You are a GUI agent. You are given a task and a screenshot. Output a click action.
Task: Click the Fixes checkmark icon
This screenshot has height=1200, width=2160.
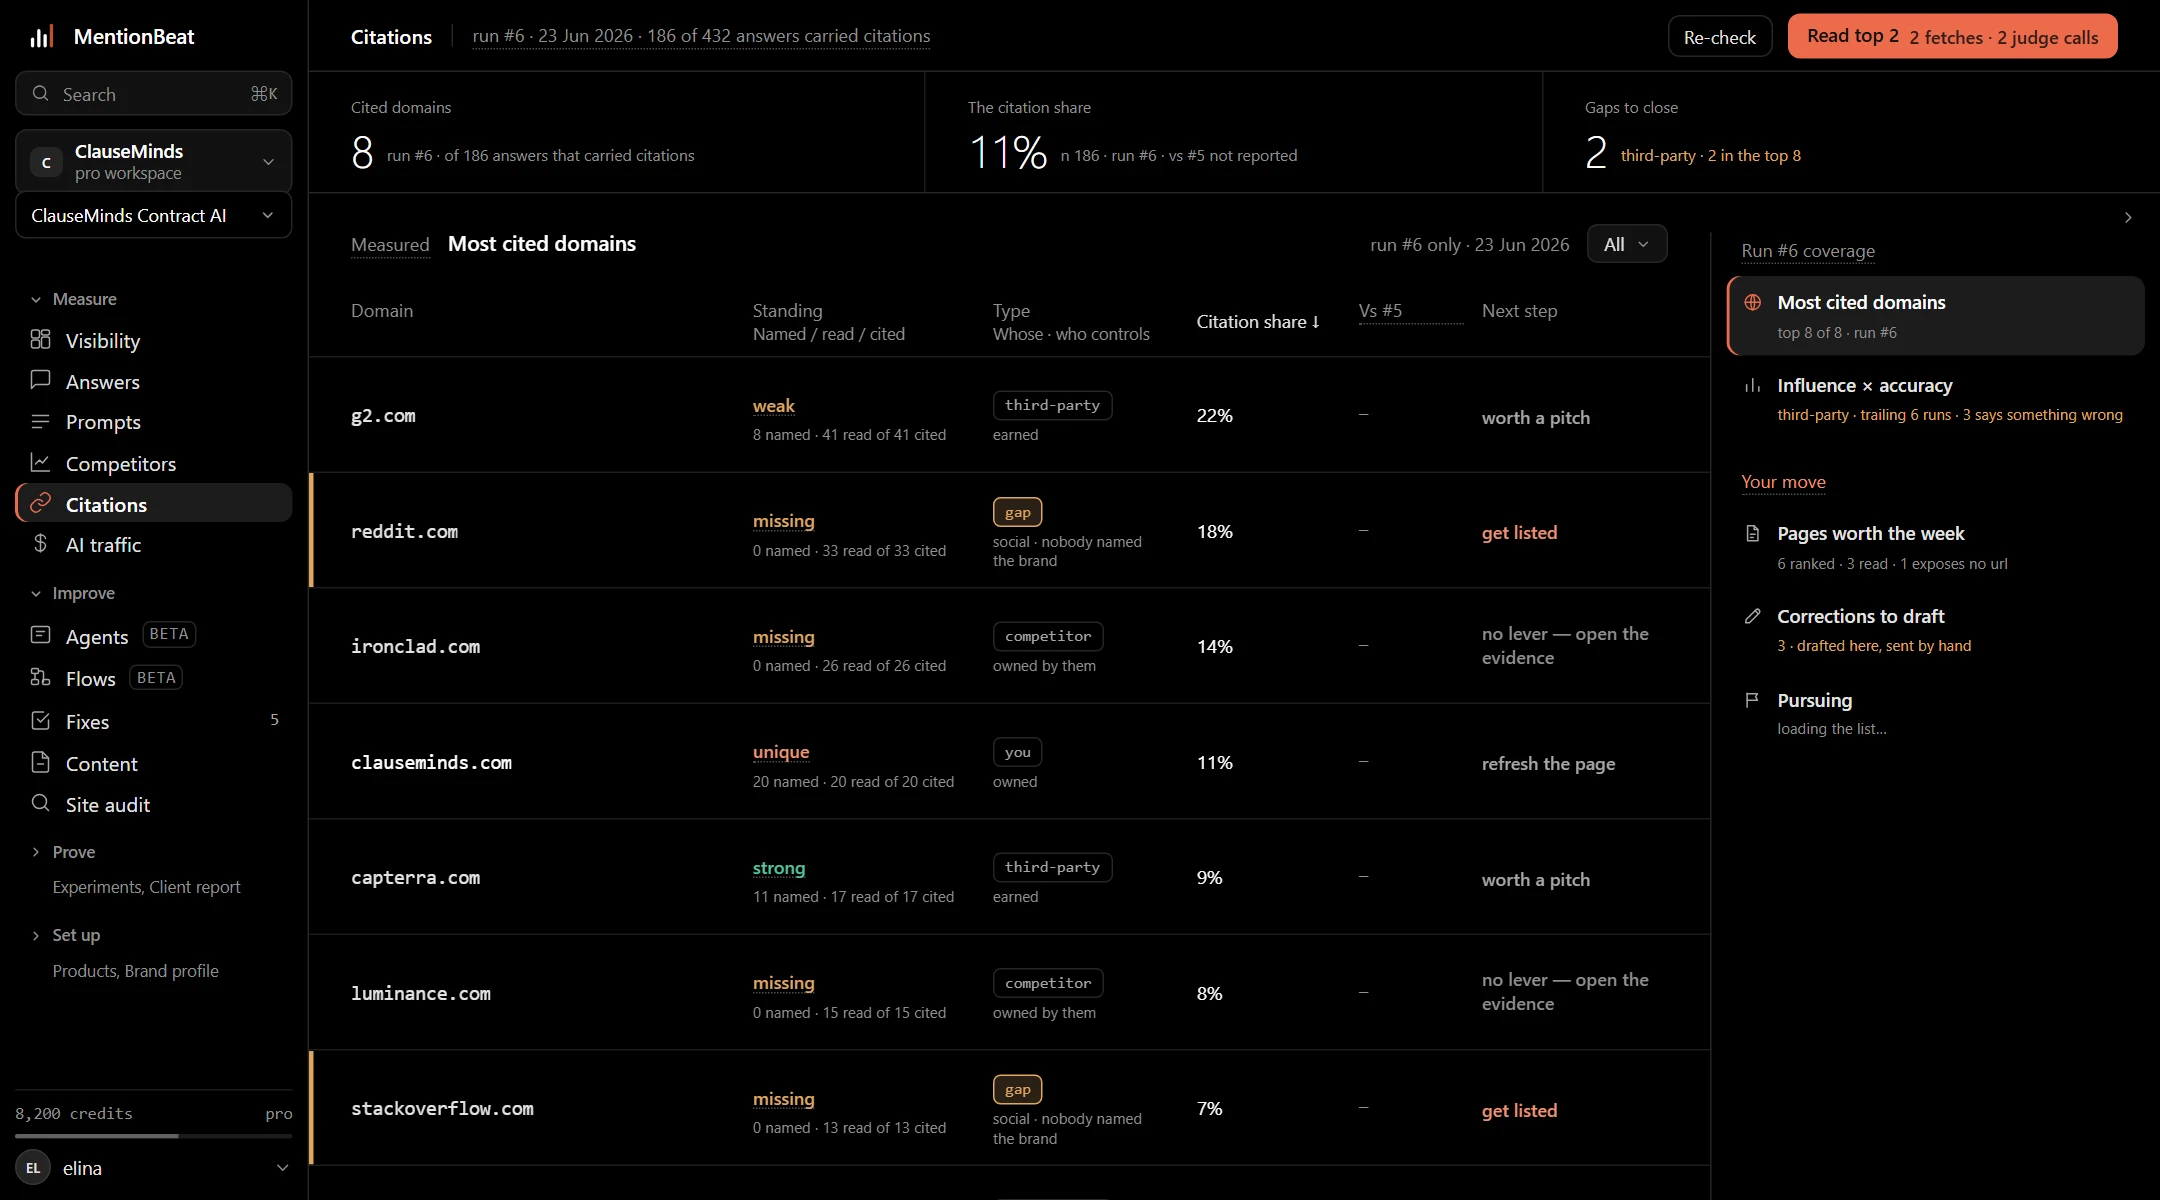(x=40, y=720)
